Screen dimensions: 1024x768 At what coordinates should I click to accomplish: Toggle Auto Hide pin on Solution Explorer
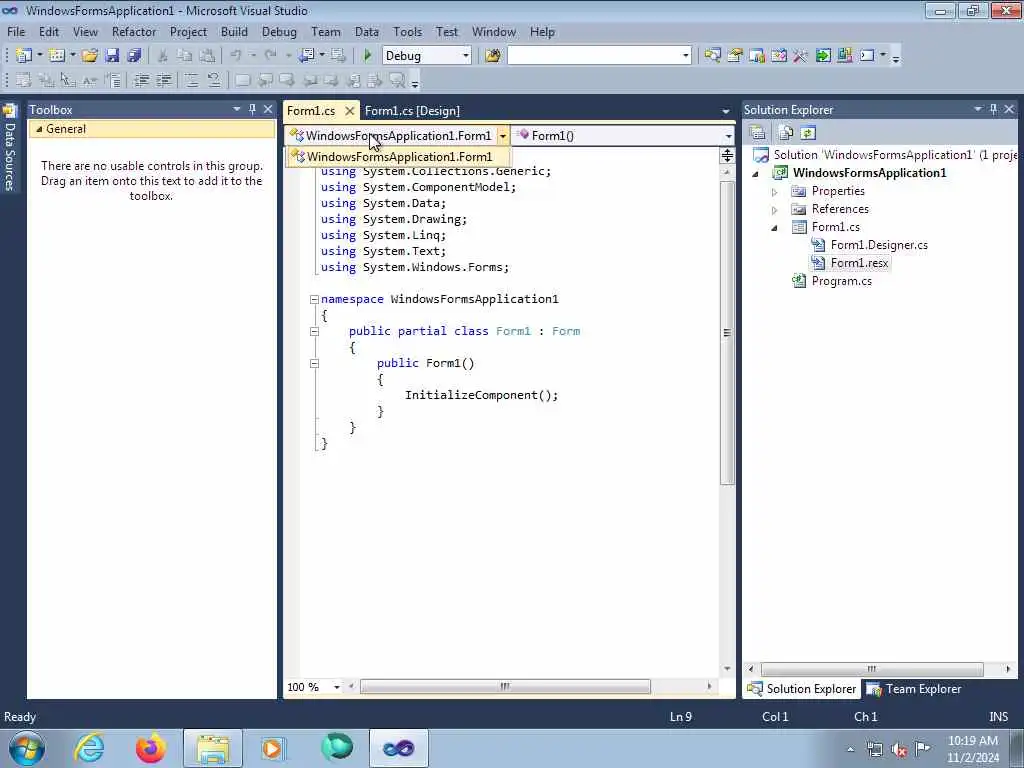(x=993, y=109)
